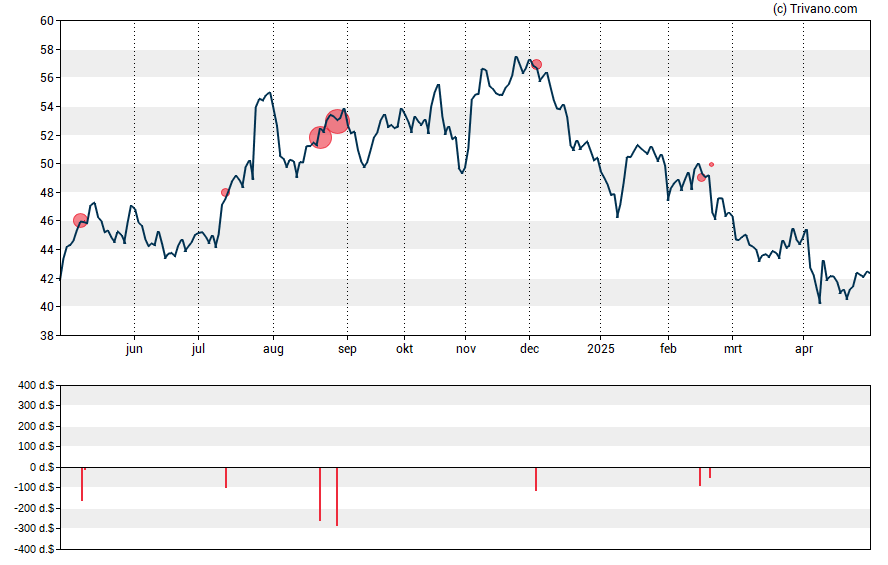Click the '-200 d.$' axis label
The image size is (888, 565).
point(35,508)
